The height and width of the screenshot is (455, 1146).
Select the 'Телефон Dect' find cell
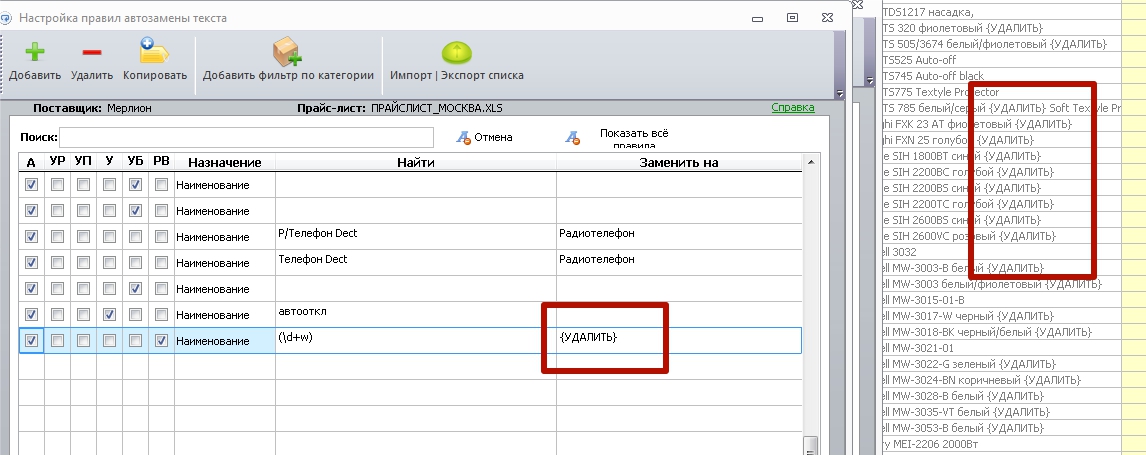coord(416,263)
